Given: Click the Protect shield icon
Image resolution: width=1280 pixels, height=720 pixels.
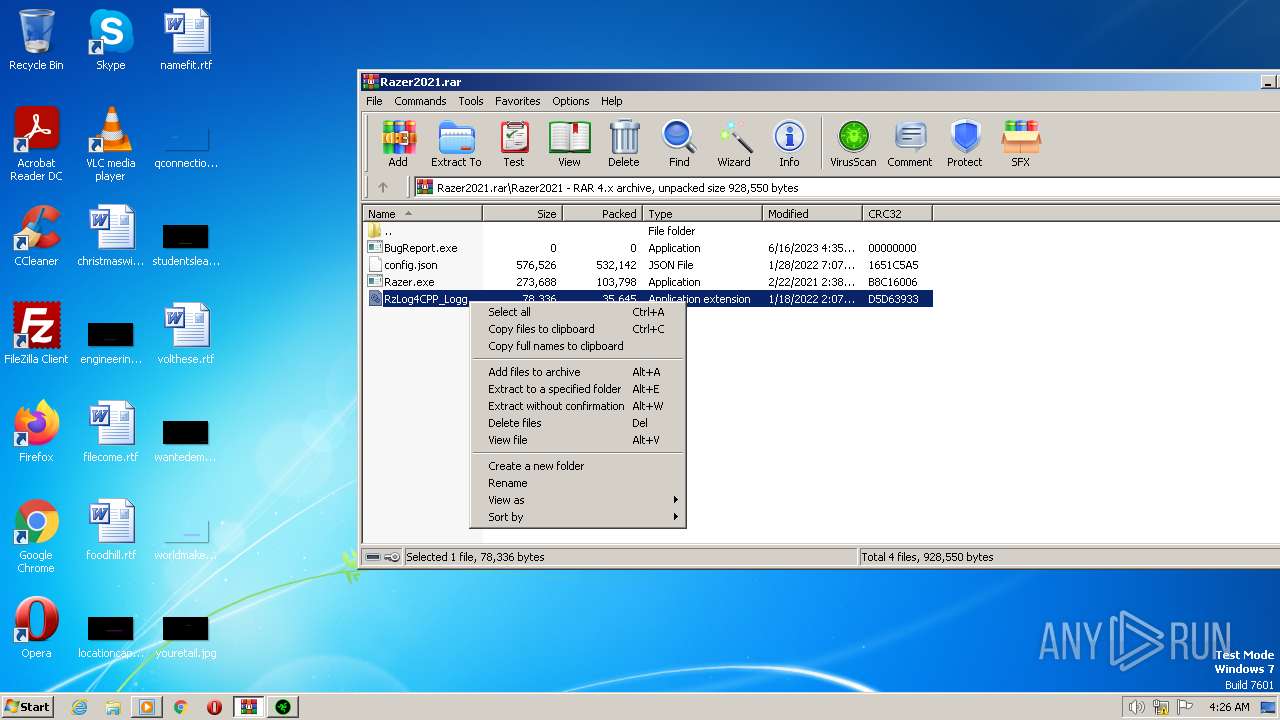Looking at the screenshot, I should [x=965, y=143].
